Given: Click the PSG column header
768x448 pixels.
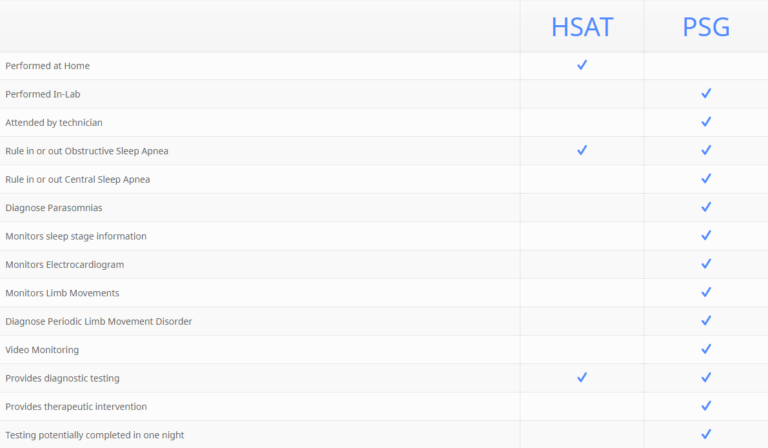Looking at the screenshot, I should point(705,27).
